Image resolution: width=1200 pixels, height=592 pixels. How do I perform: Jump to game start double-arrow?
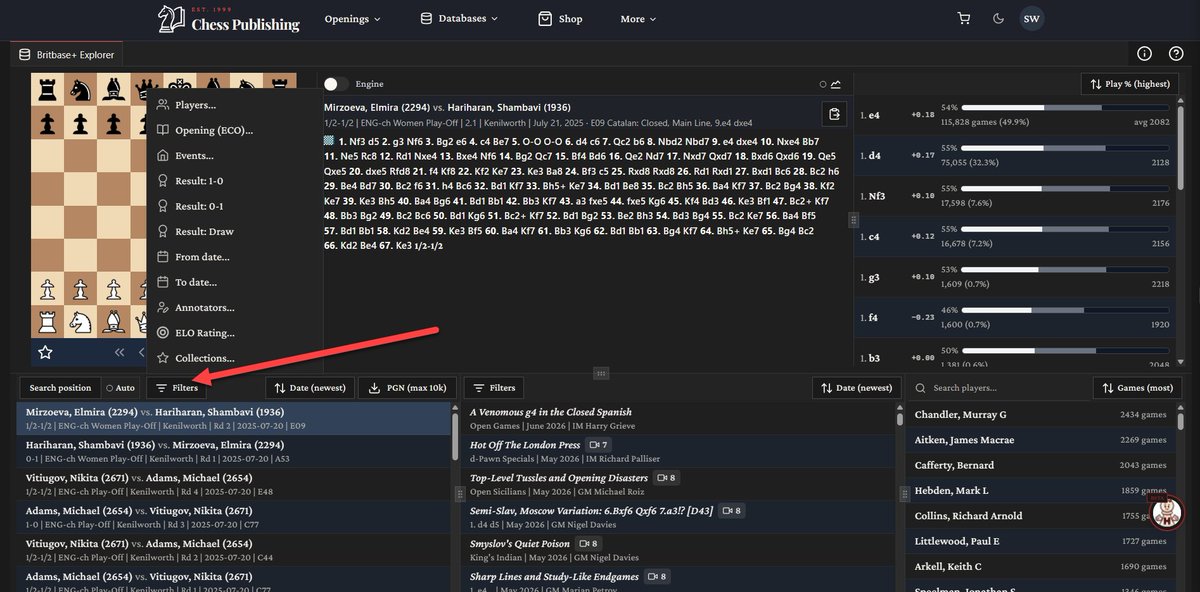[120, 352]
